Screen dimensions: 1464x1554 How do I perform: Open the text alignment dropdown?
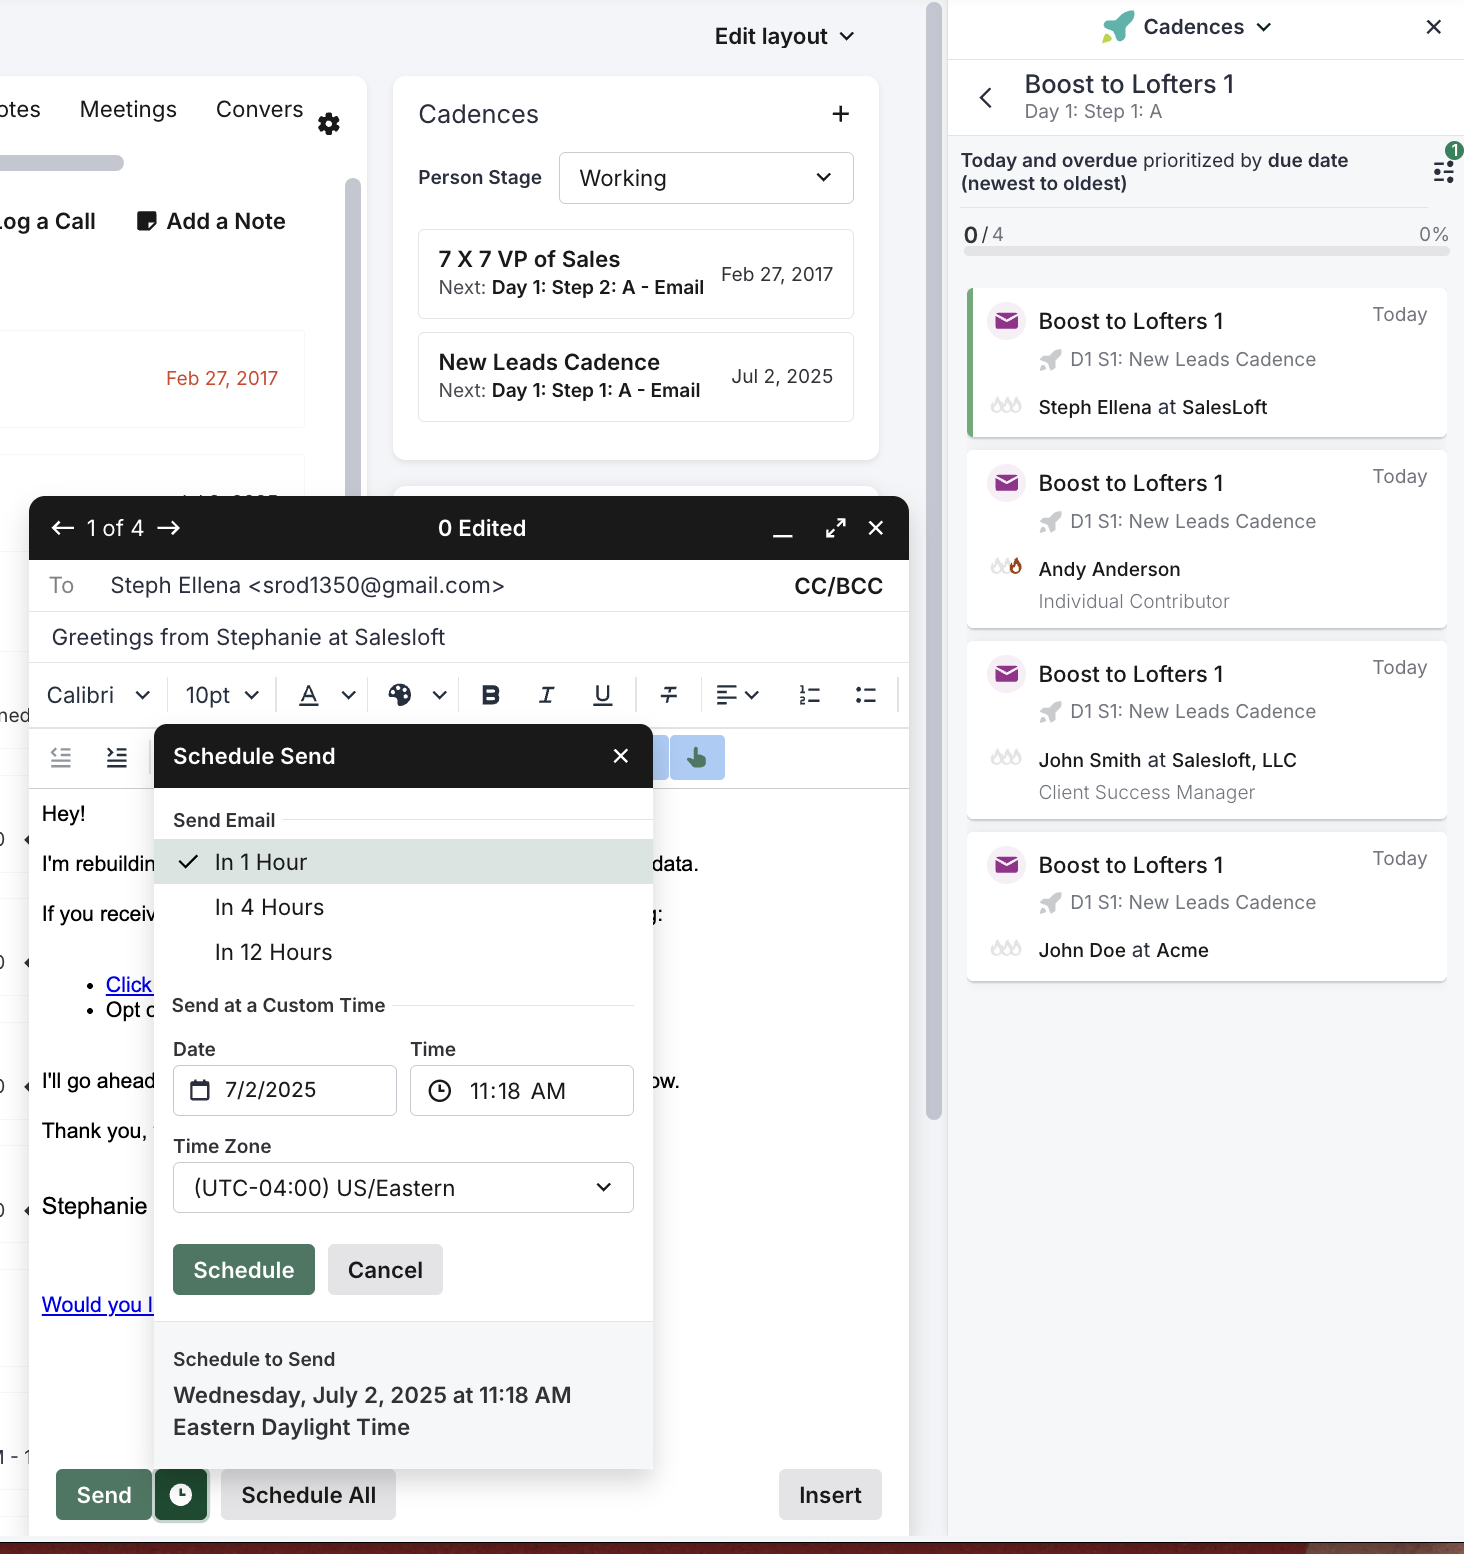point(738,695)
